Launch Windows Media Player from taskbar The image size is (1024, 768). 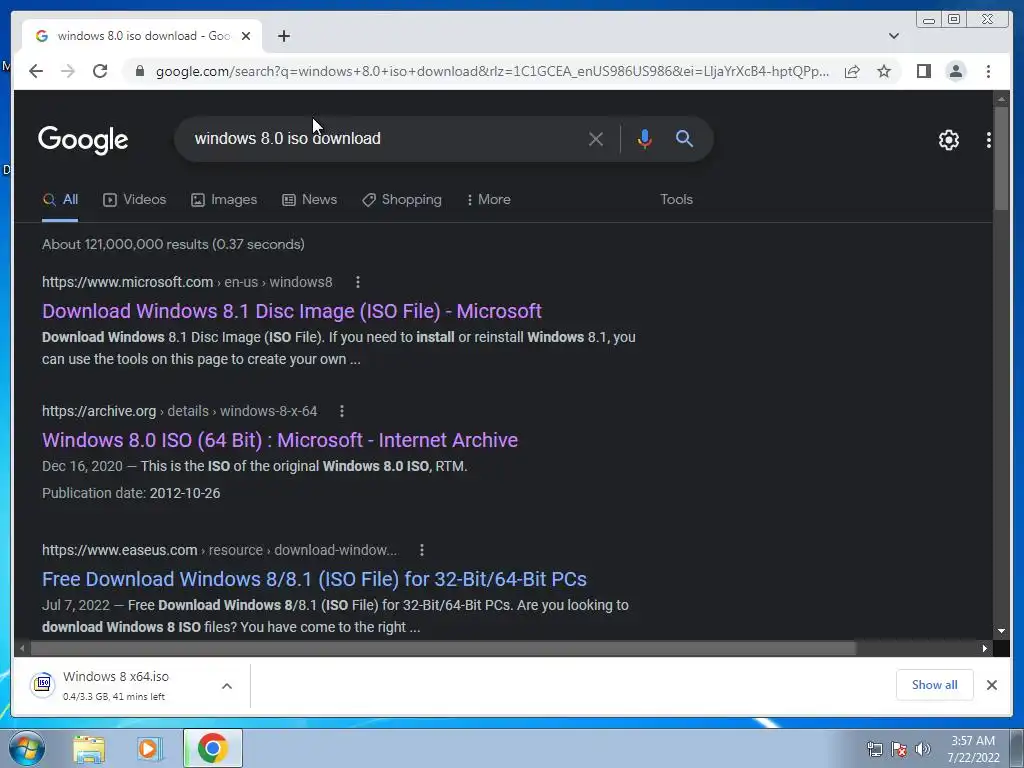click(x=150, y=748)
